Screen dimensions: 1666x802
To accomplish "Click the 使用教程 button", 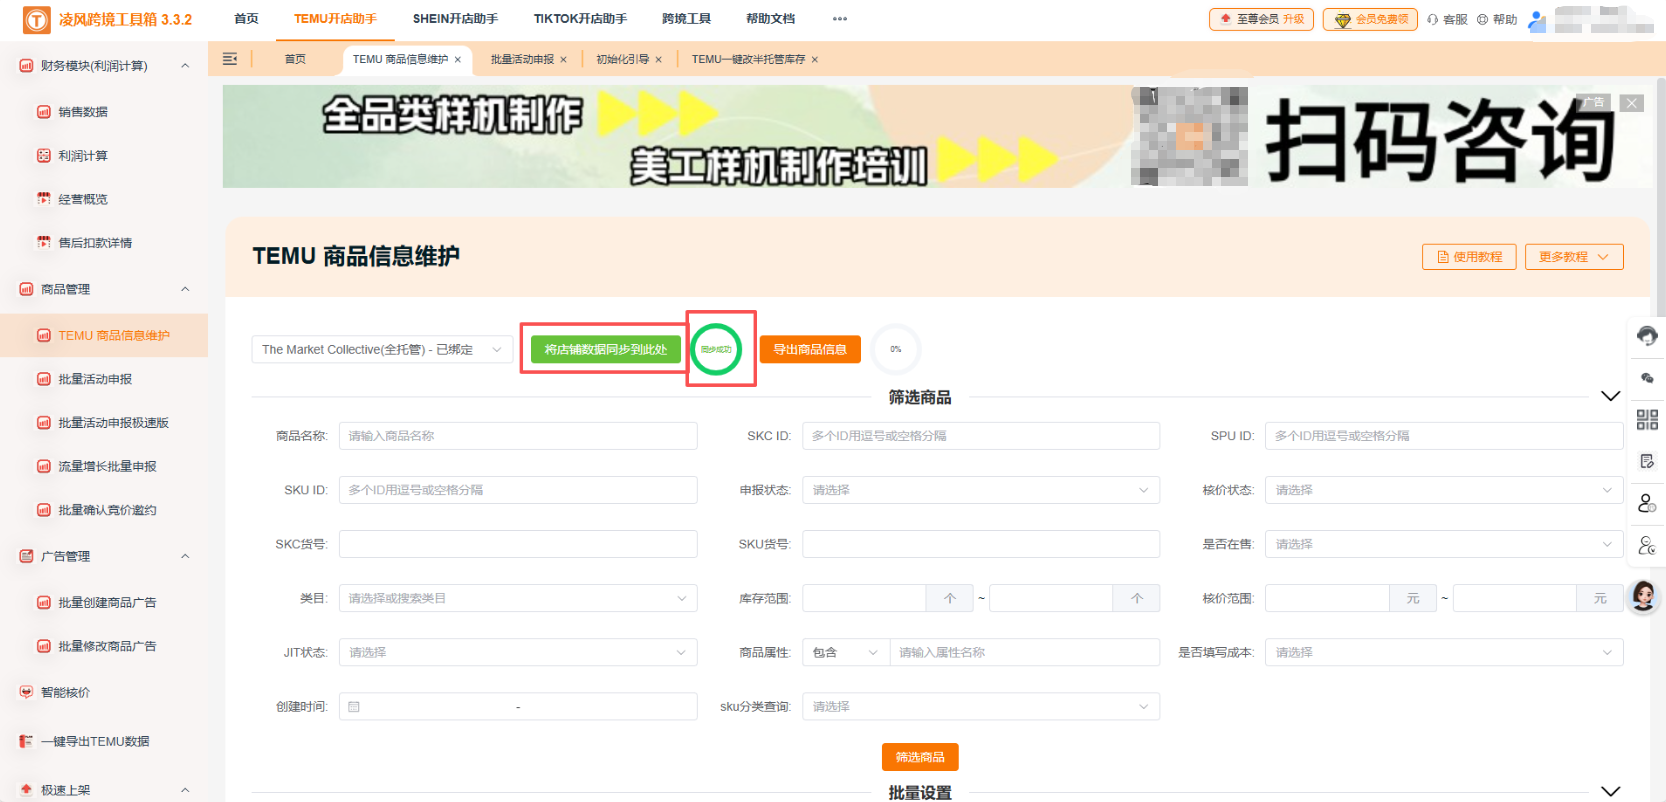I will pos(1469,257).
